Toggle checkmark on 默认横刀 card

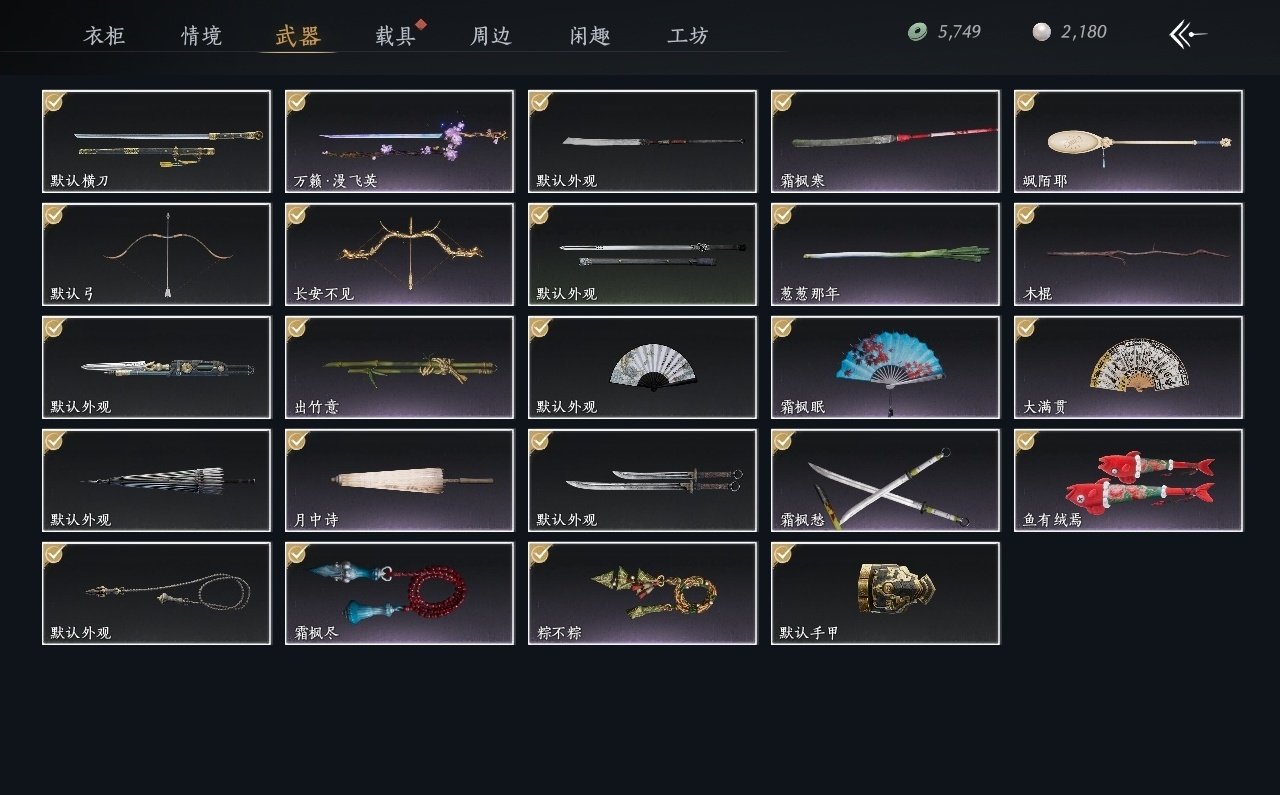pos(54,102)
